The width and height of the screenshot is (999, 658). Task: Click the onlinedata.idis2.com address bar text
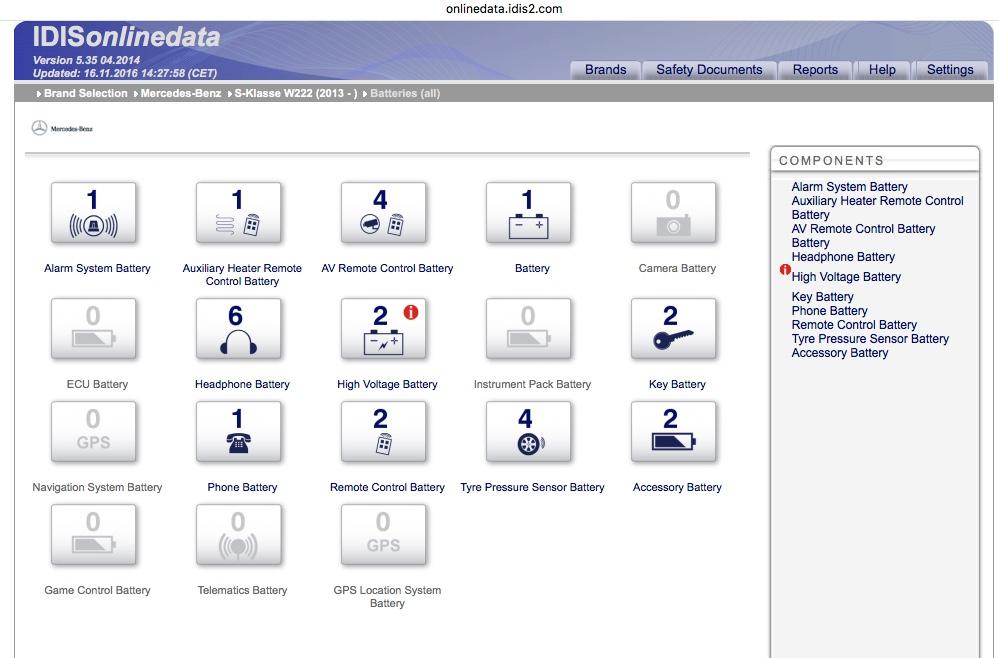click(x=504, y=9)
